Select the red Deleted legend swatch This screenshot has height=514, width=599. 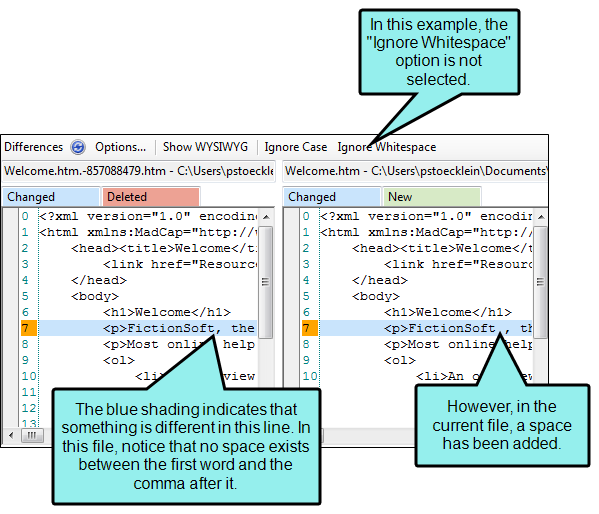[151, 197]
